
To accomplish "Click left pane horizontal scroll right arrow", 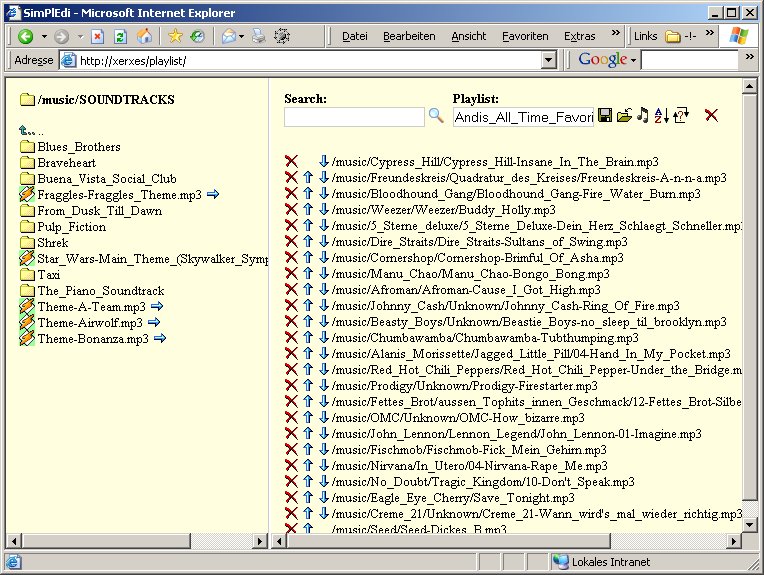I will pyautogui.click(x=260, y=540).
